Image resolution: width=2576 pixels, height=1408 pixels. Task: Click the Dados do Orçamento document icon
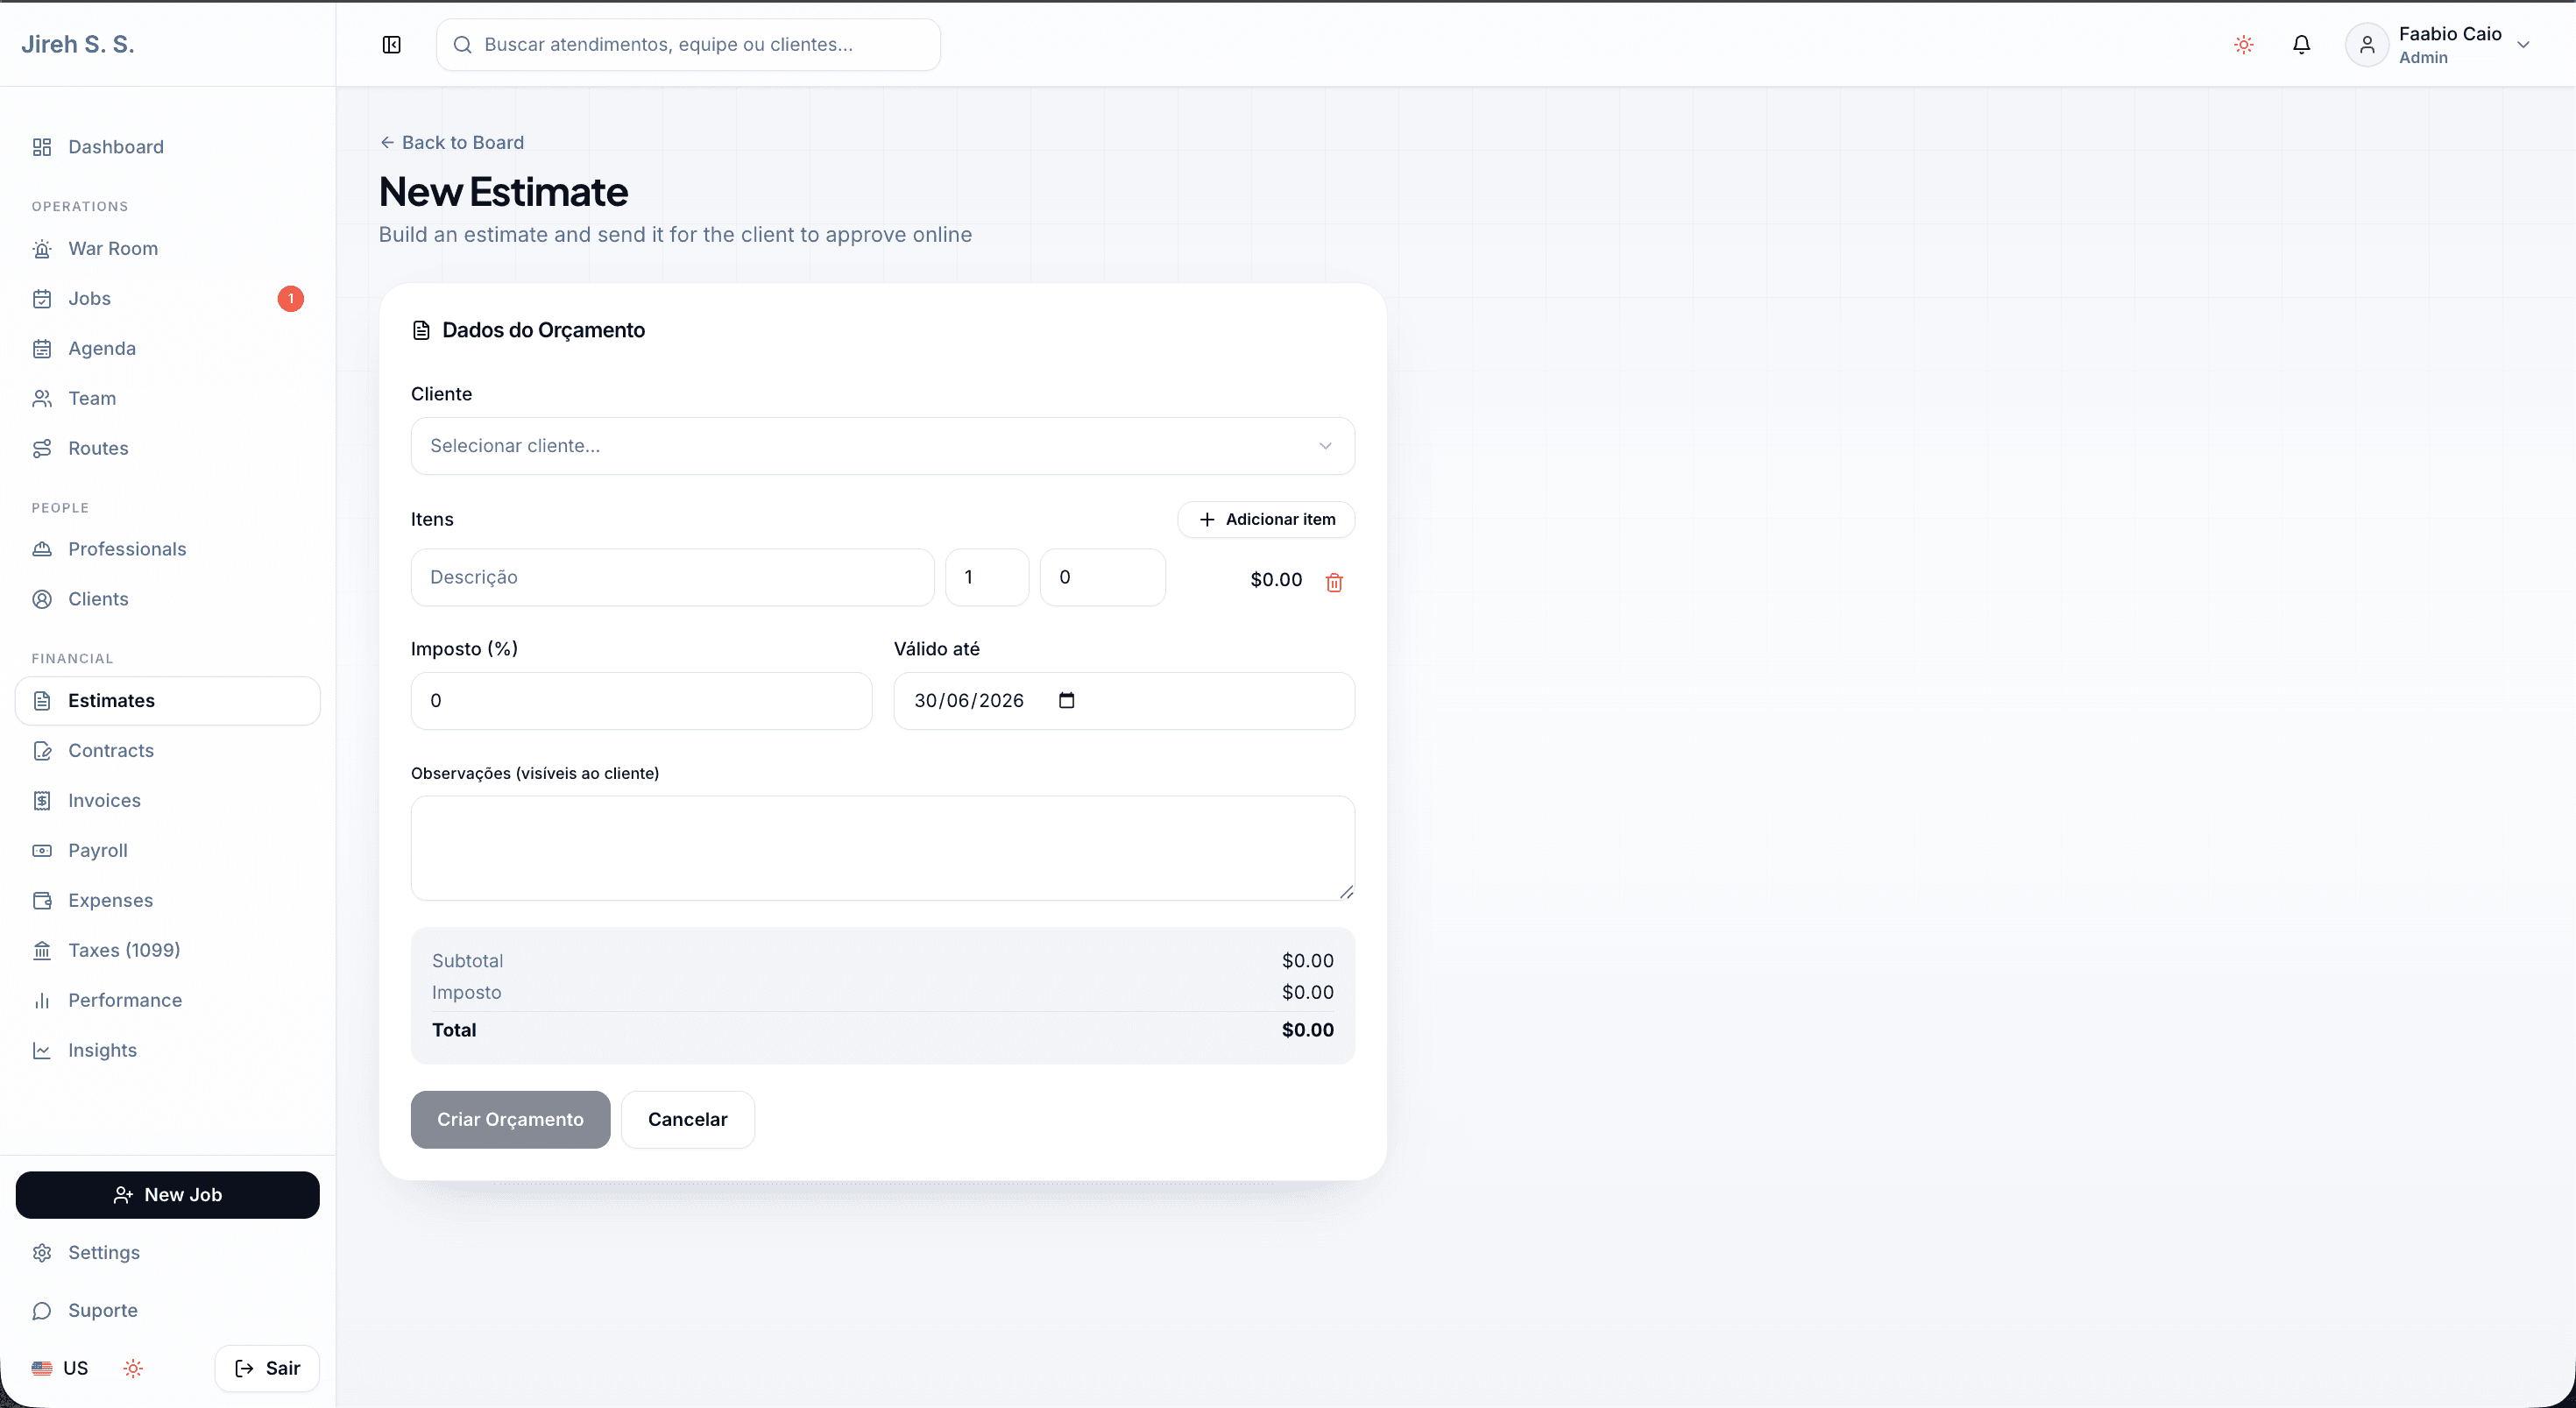point(421,331)
